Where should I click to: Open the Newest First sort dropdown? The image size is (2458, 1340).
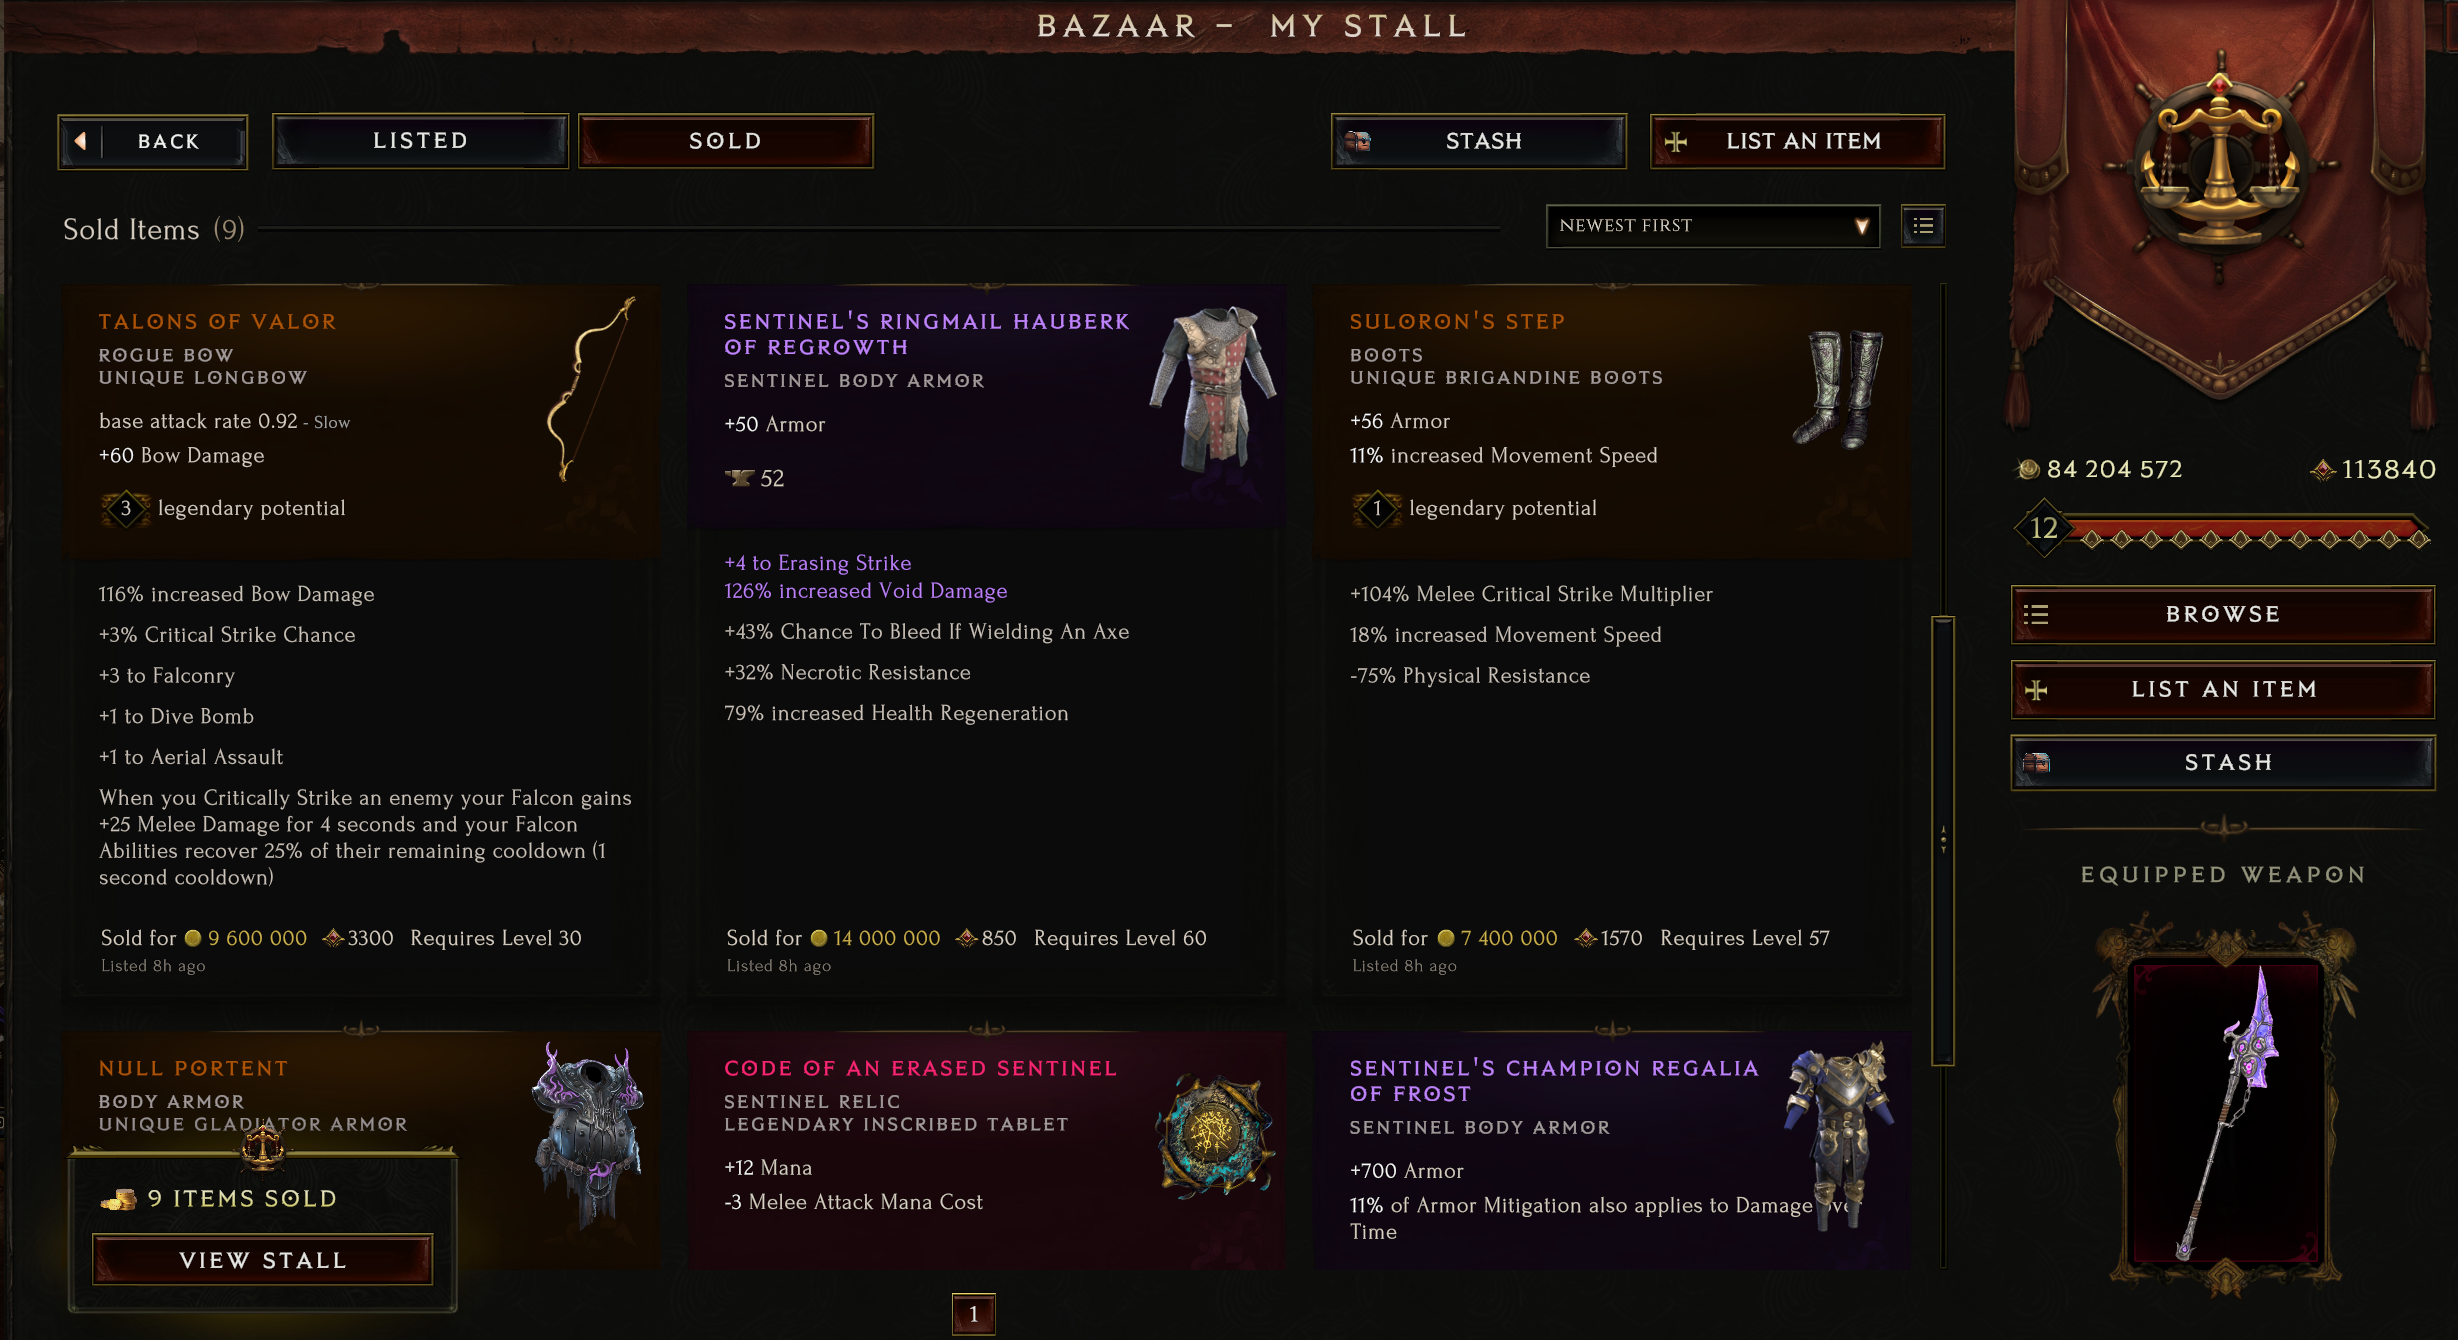(1712, 226)
